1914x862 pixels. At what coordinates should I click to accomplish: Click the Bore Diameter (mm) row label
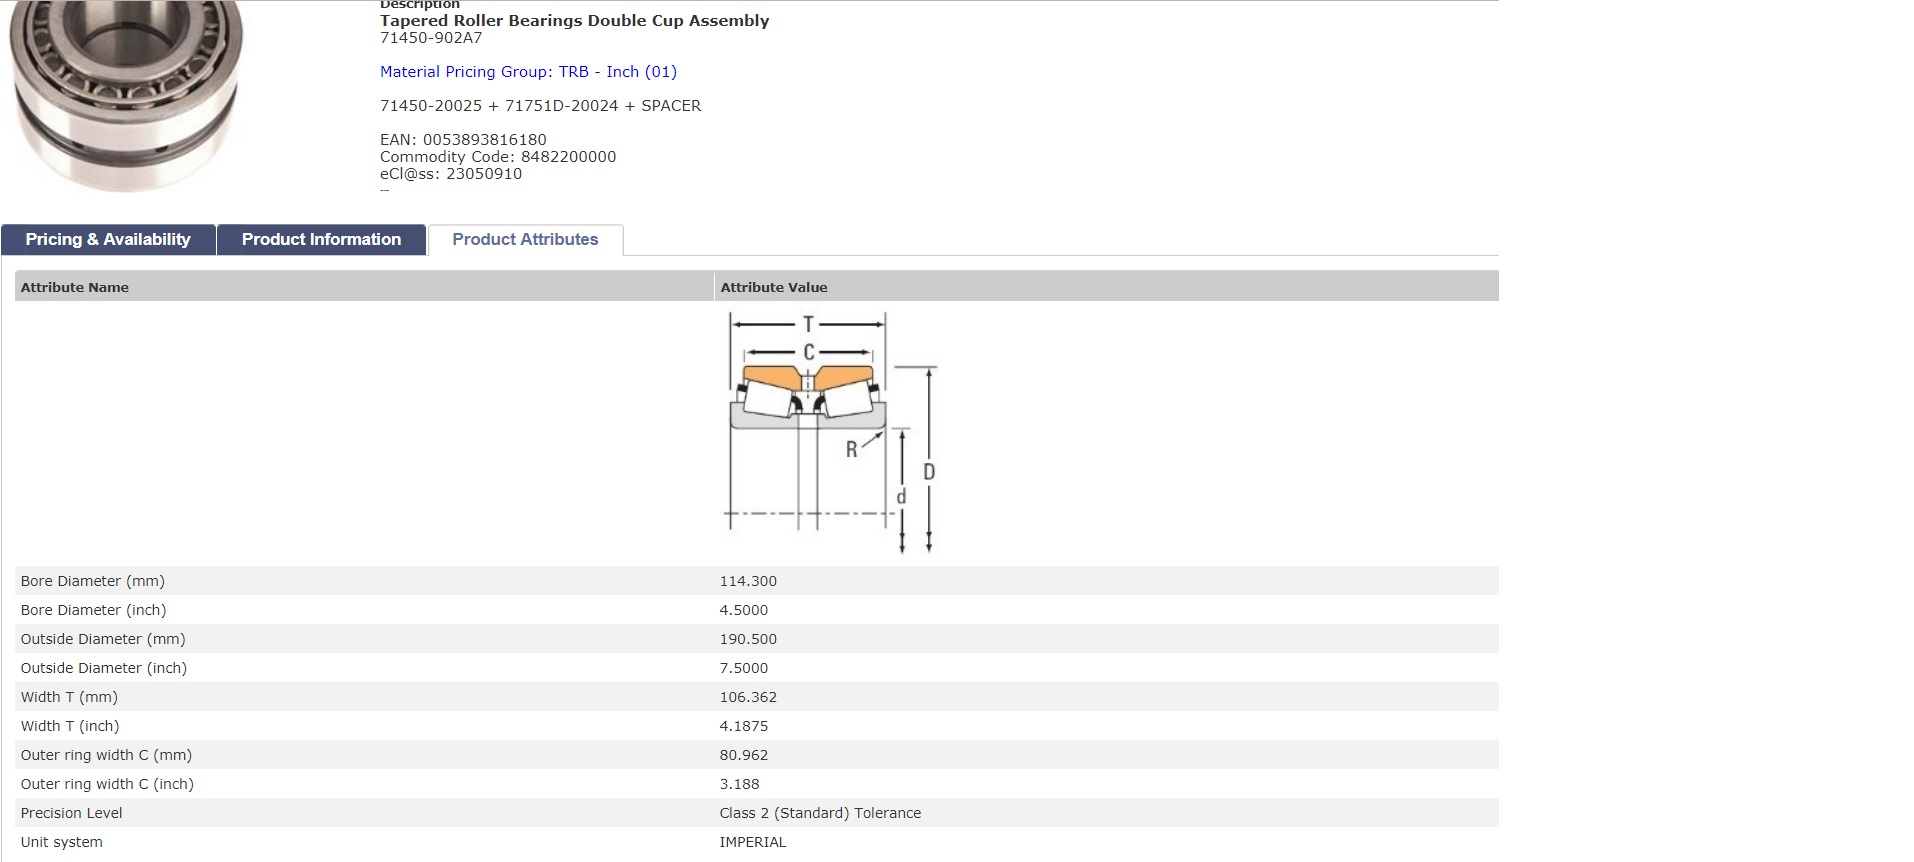tap(93, 581)
